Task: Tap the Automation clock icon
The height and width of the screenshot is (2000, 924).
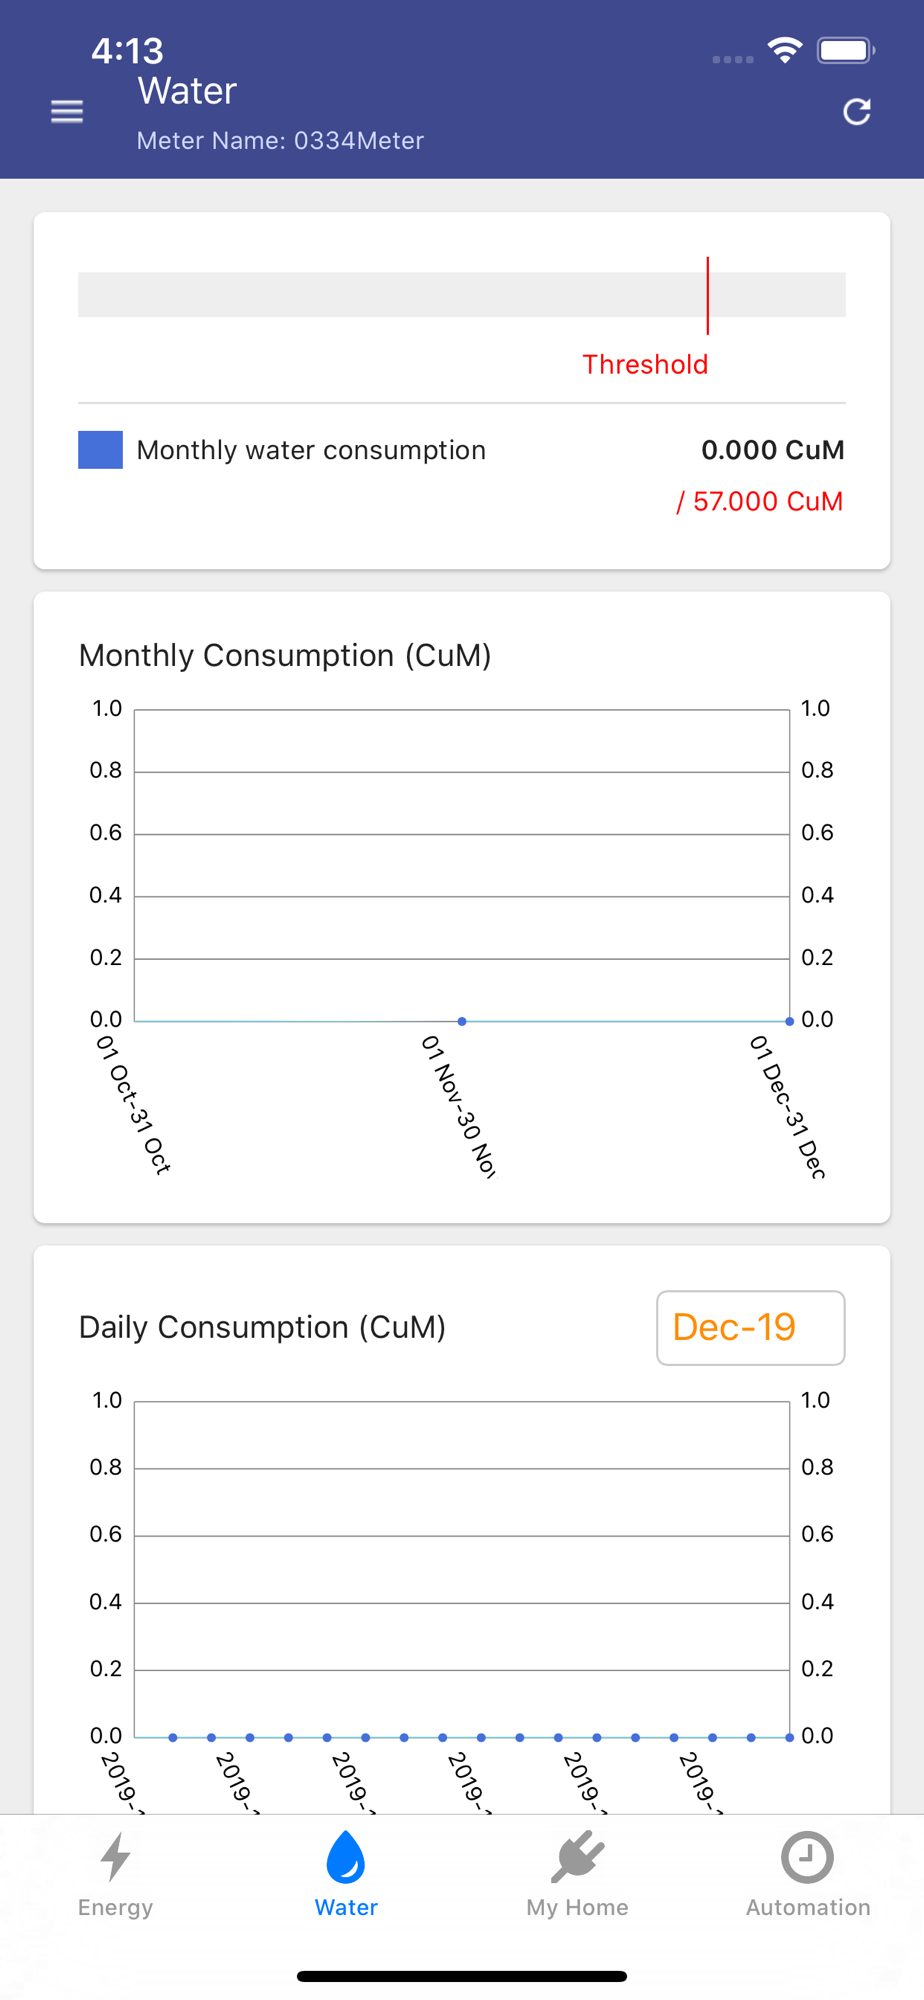Action: tap(807, 1858)
